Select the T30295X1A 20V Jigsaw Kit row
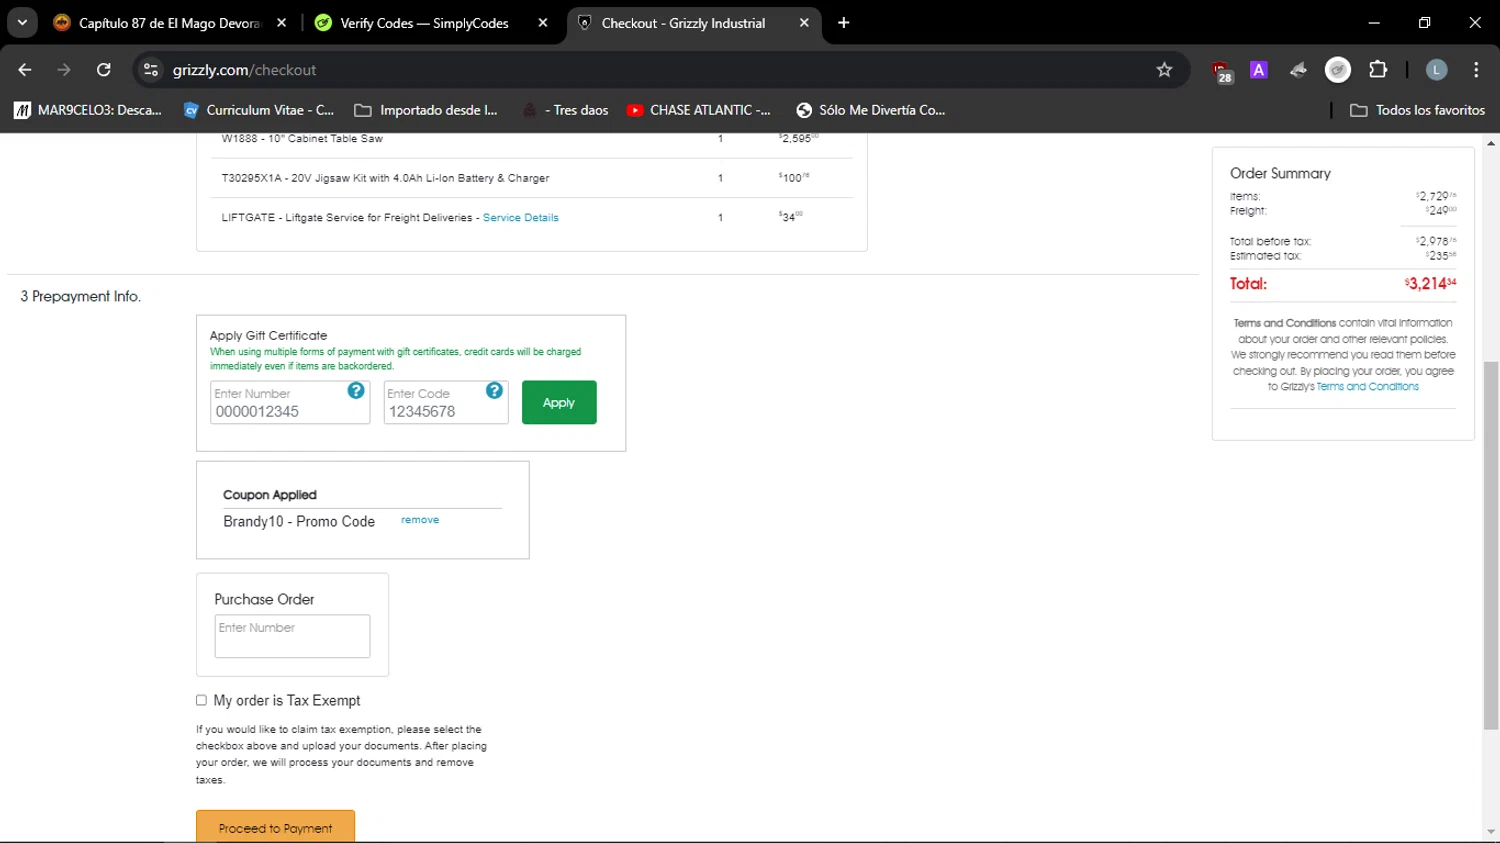This screenshot has width=1500, height=843. click(x=532, y=178)
